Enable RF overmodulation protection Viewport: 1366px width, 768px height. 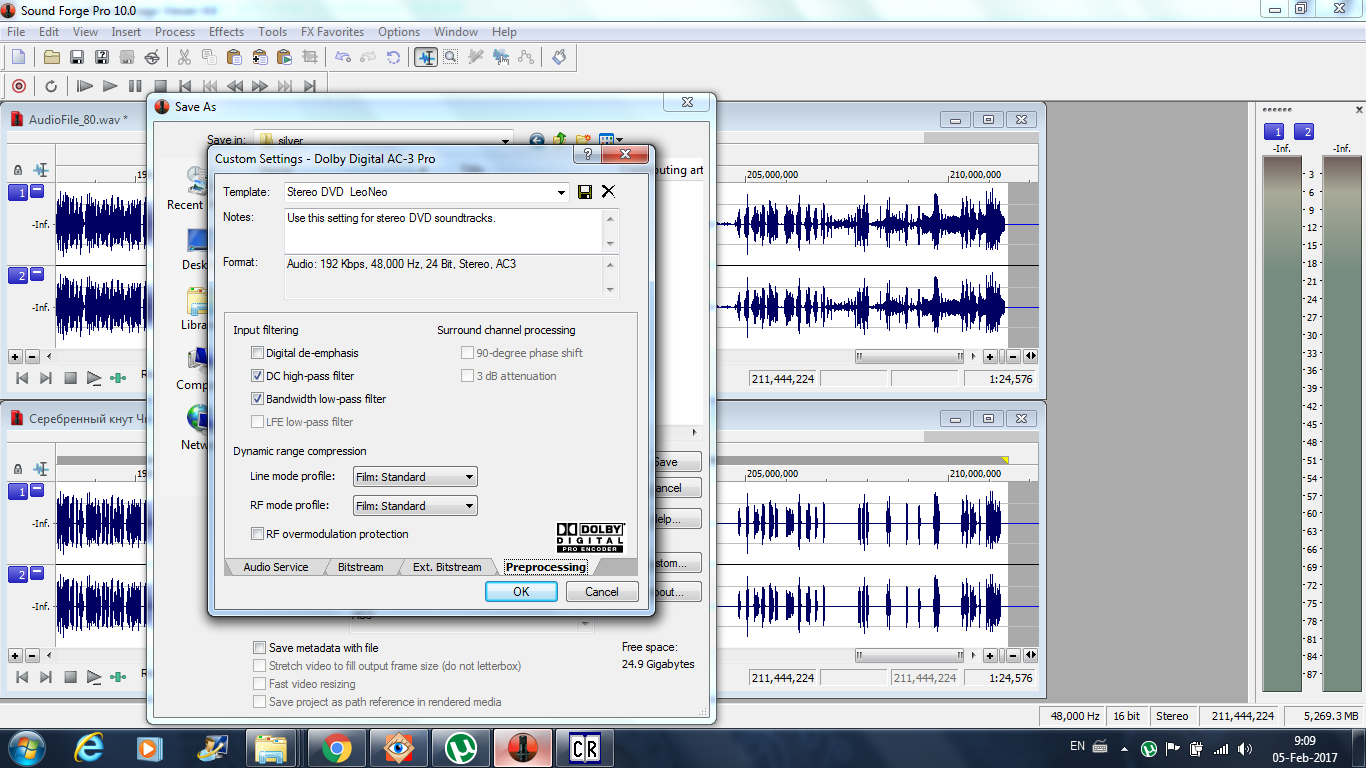point(258,534)
